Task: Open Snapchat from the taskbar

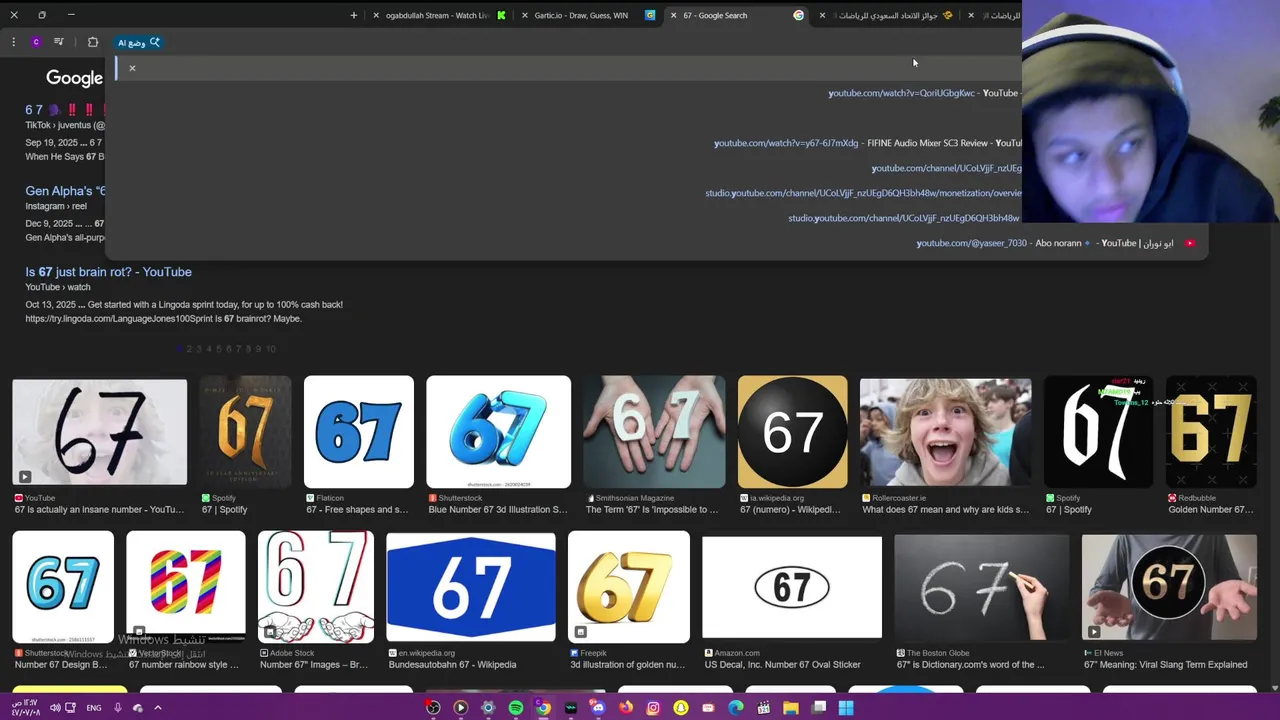Action: 681,708
